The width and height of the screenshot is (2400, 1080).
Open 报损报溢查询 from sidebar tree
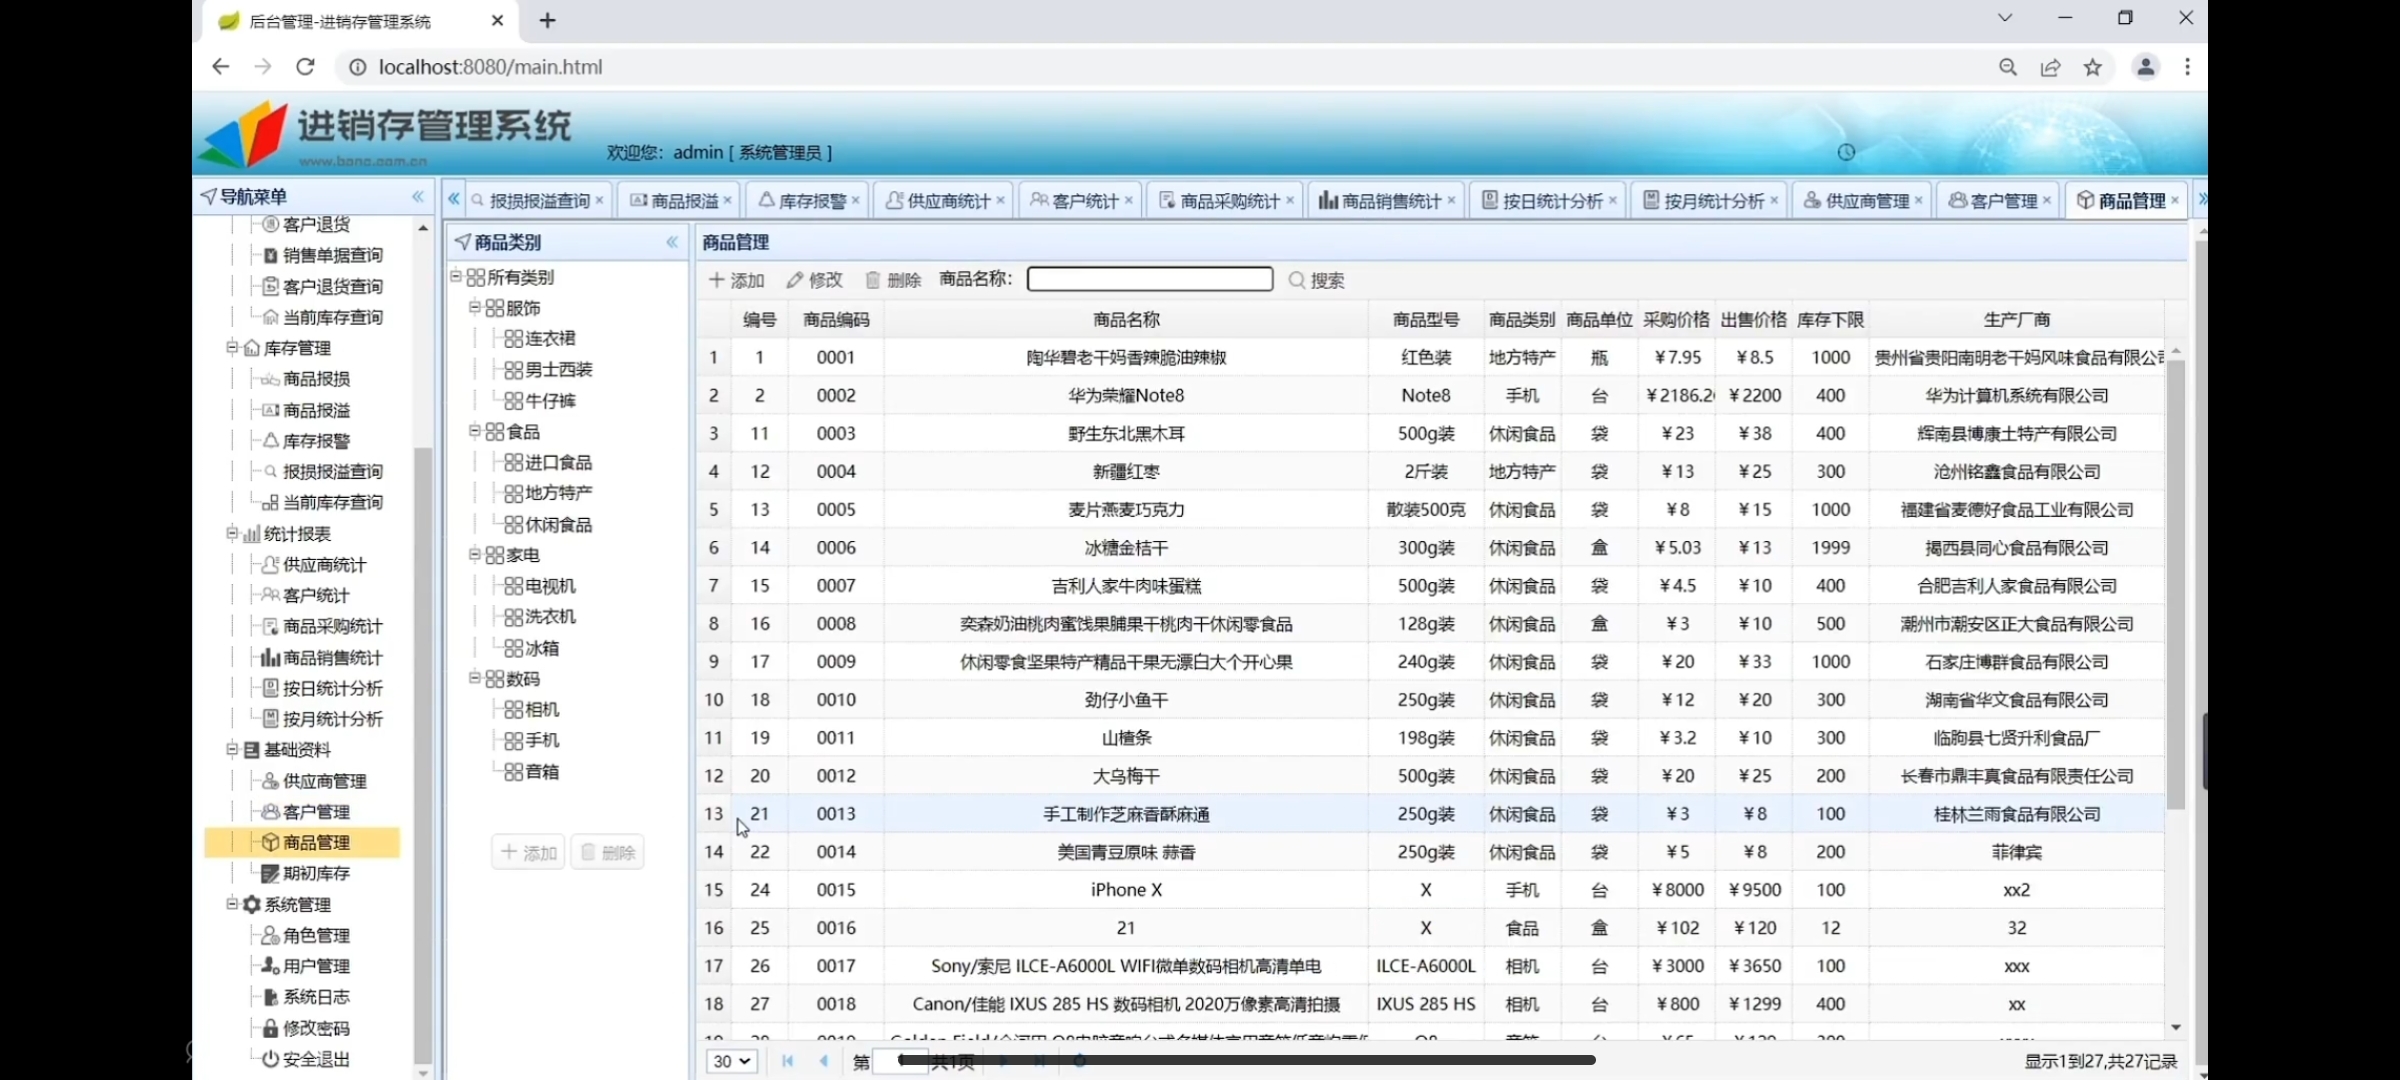coord(323,471)
